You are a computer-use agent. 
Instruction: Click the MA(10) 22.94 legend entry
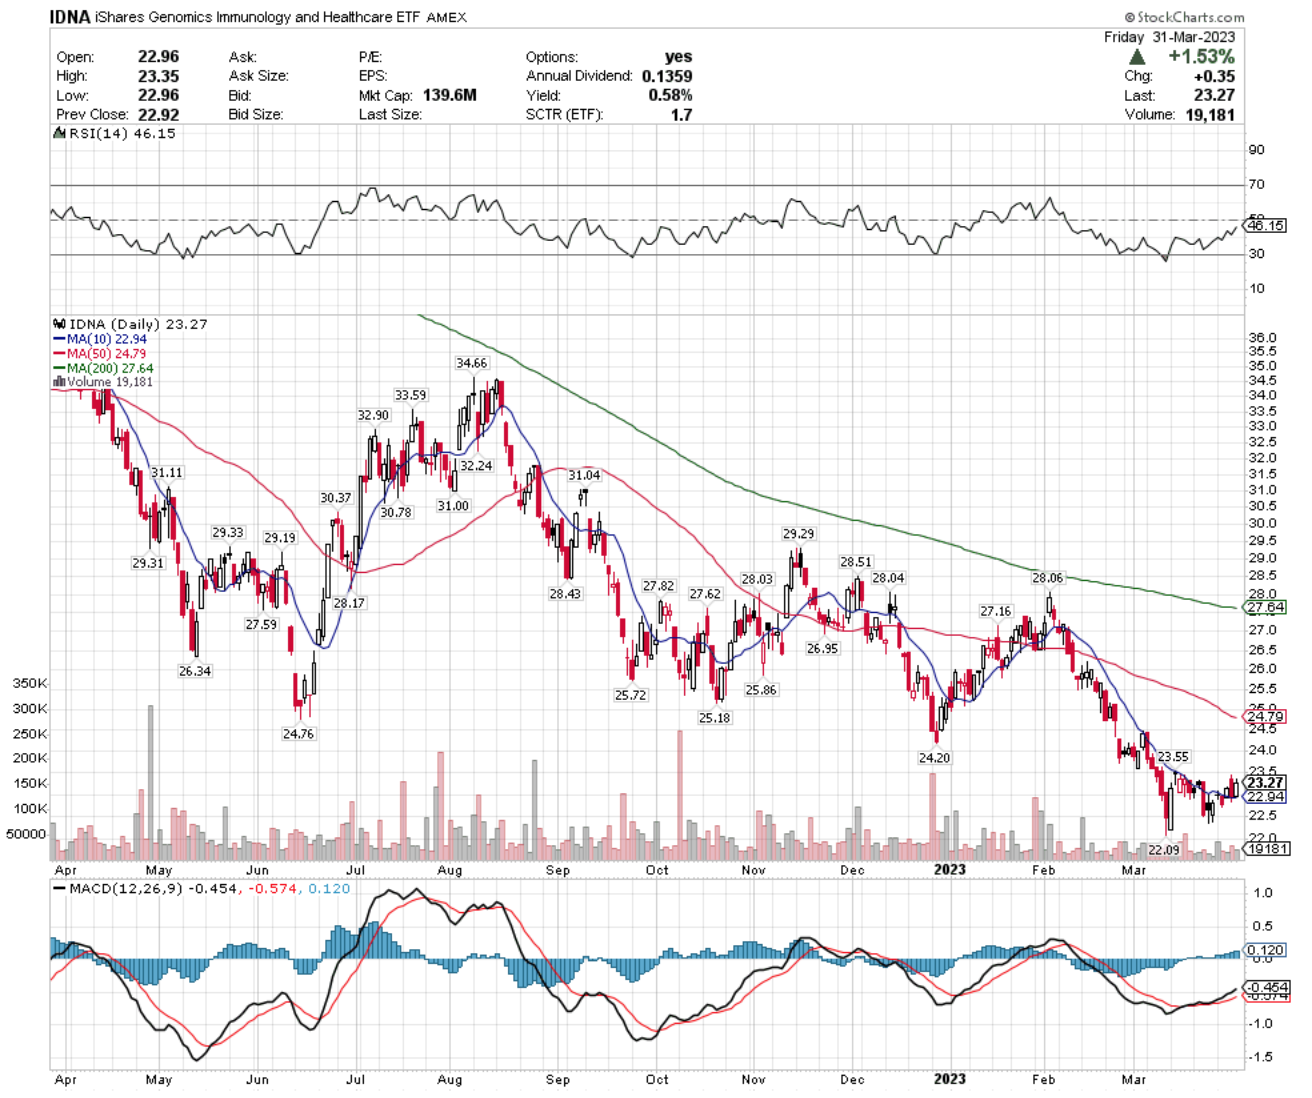point(100,339)
